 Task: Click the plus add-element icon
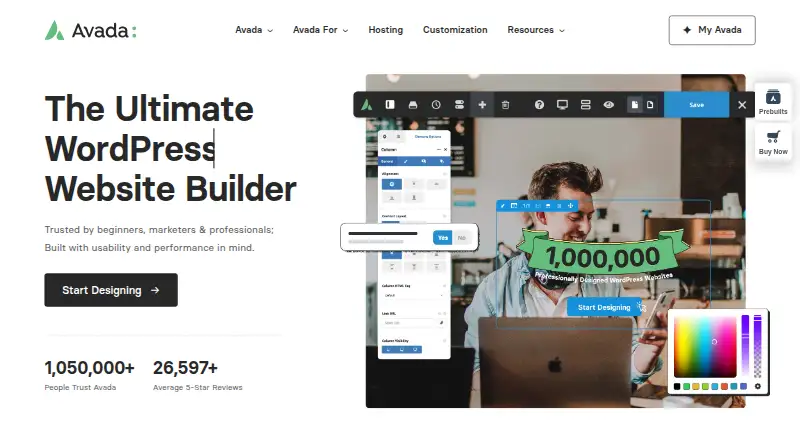[x=482, y=105]
